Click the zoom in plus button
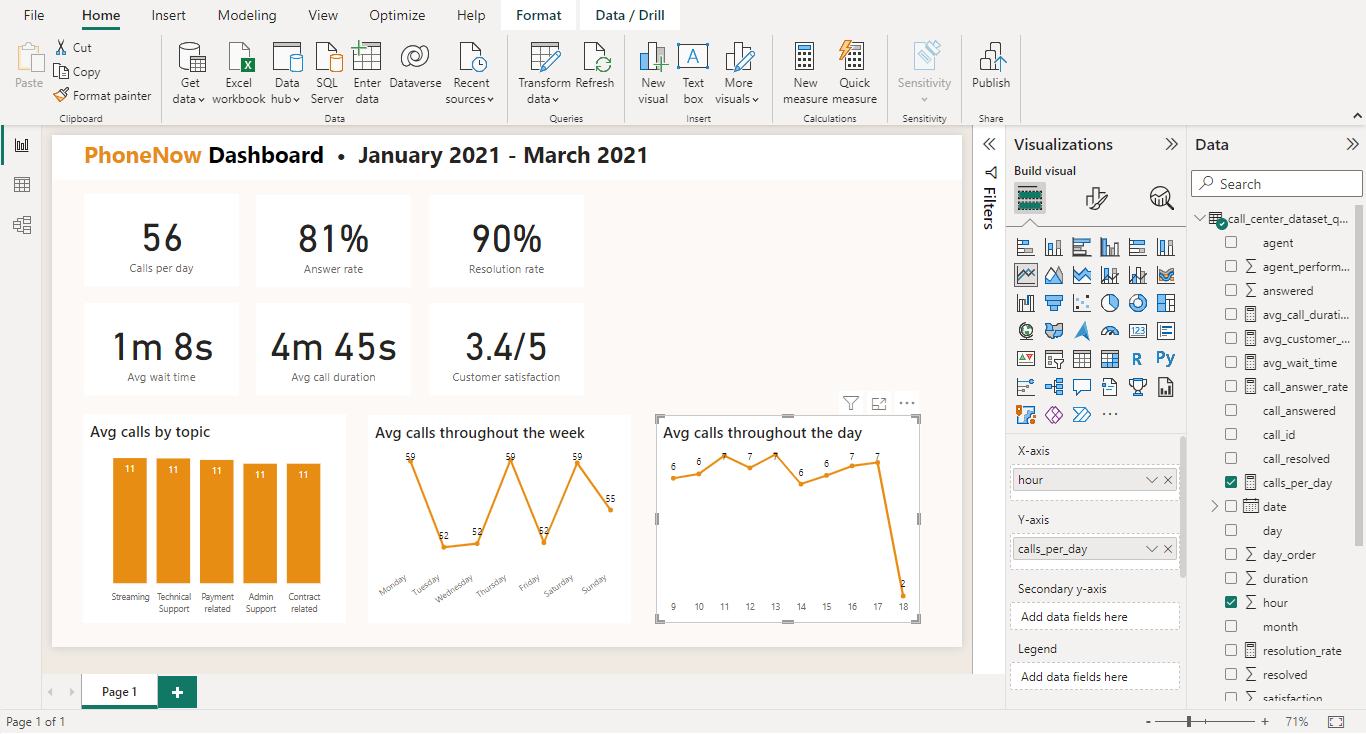This screenshot has width=1366, height=734. click(1265, 721)
